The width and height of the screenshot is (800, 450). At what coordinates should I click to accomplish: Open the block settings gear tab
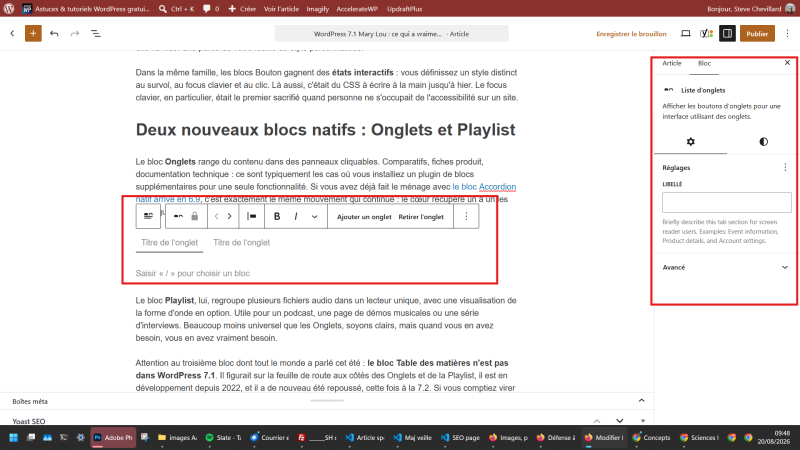pyautogui.click(x=691, y=142)
